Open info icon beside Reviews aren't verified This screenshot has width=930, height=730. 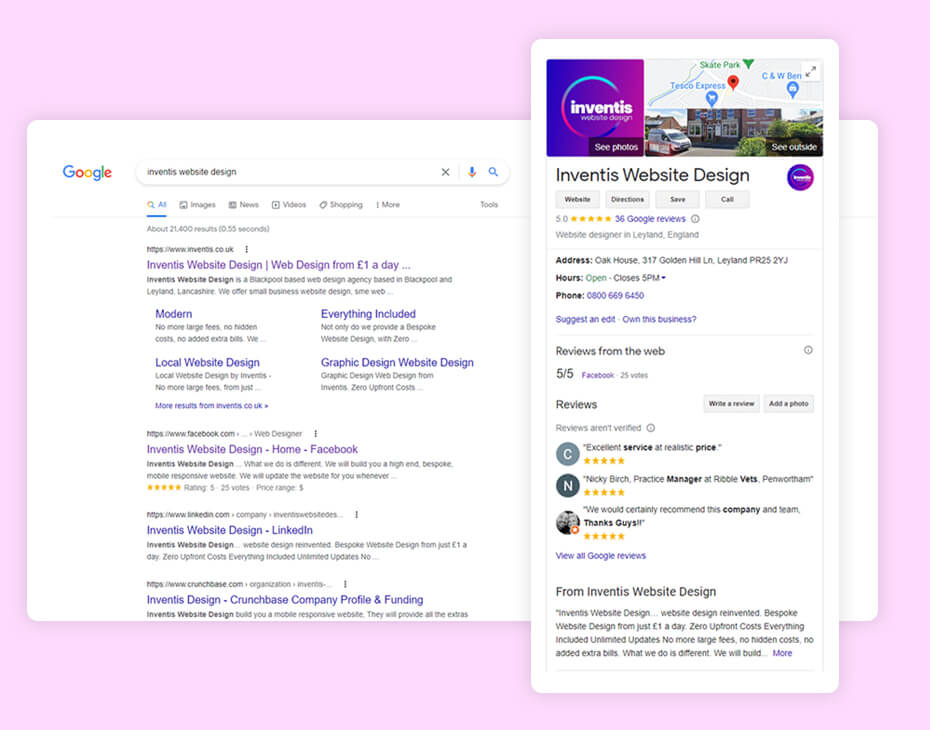(x=651, y=428)
